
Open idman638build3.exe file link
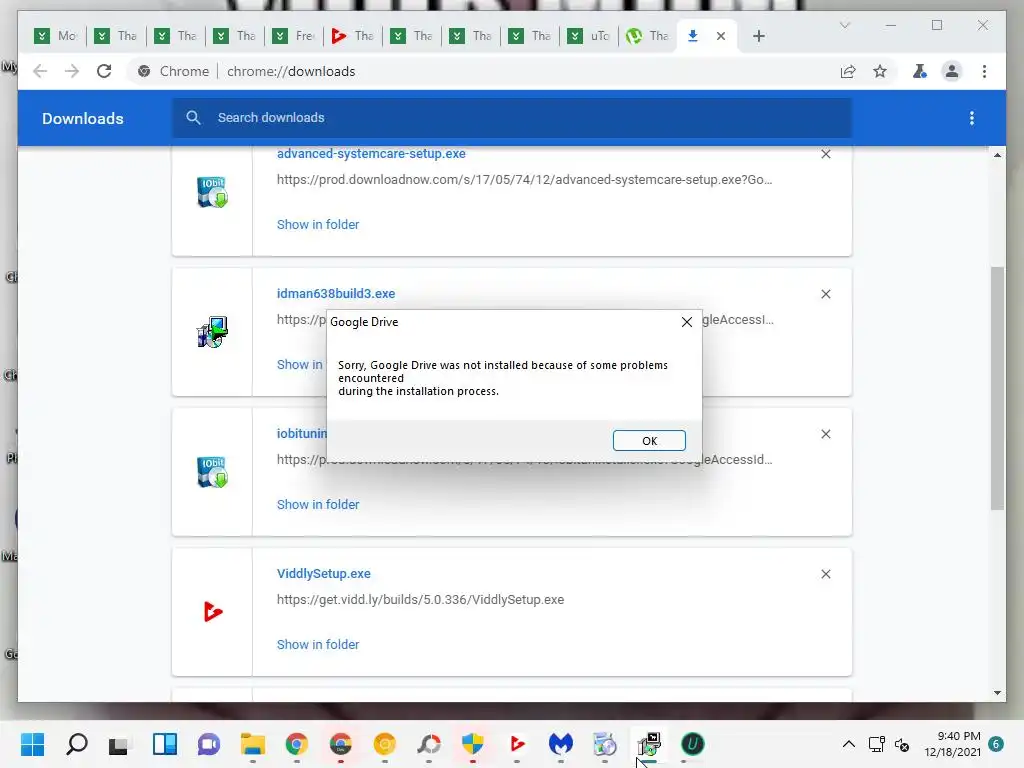pyautogui.click(x=336, y=294)
